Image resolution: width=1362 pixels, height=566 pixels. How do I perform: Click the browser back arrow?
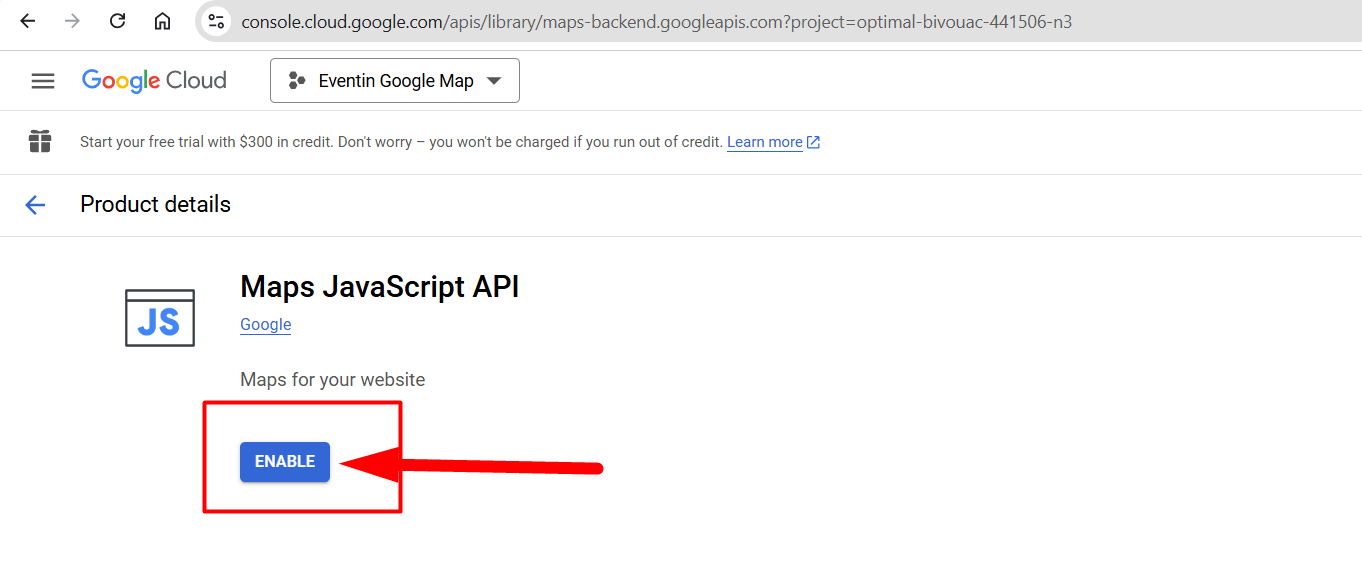[x=28, y=21]
